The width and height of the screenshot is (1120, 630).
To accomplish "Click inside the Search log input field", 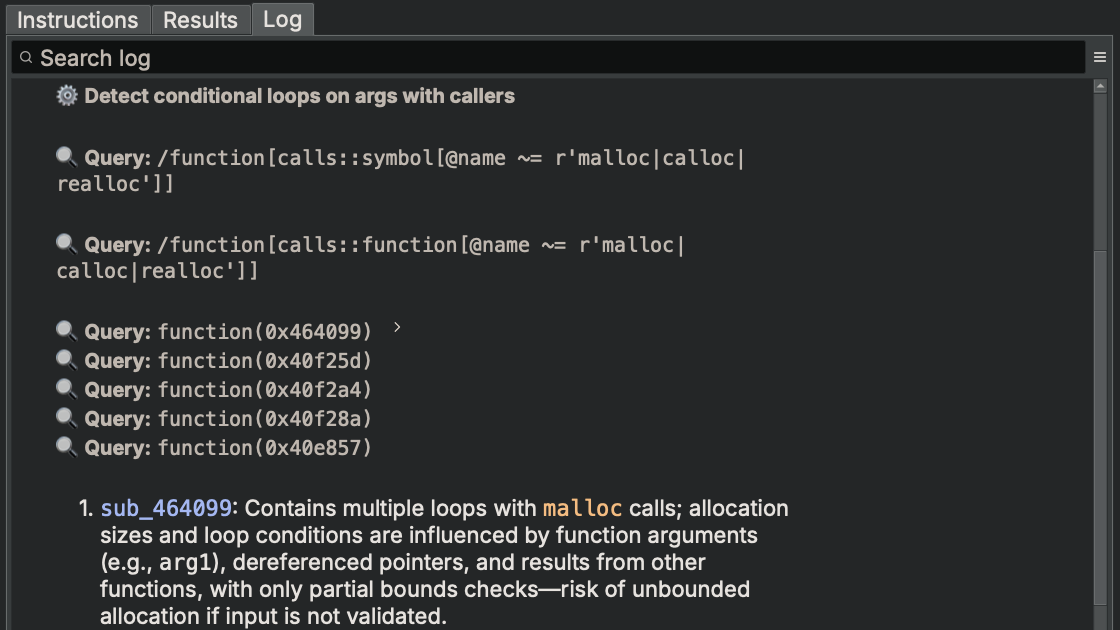I will (400, 58).
